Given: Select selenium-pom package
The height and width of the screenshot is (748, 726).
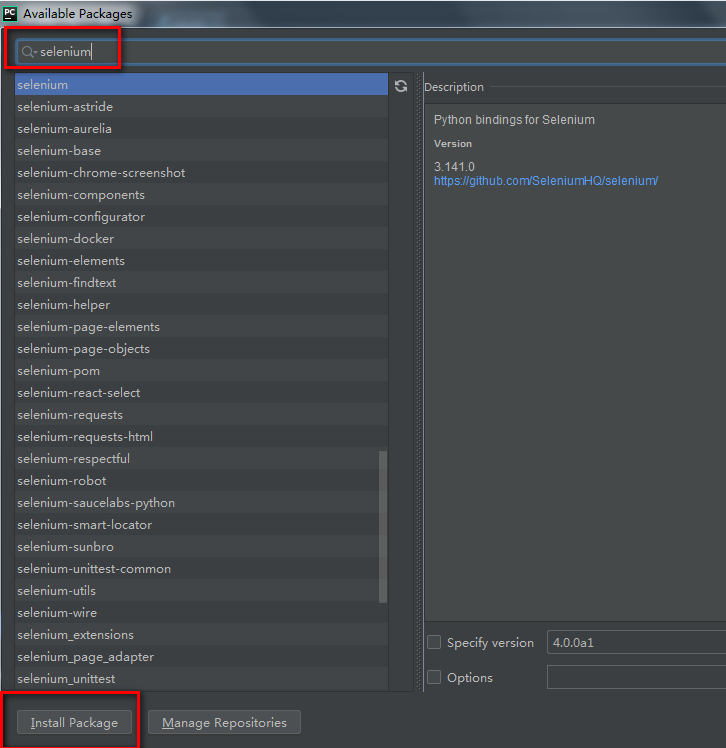Looking at the screenshot, I should [x=201, y=370].
